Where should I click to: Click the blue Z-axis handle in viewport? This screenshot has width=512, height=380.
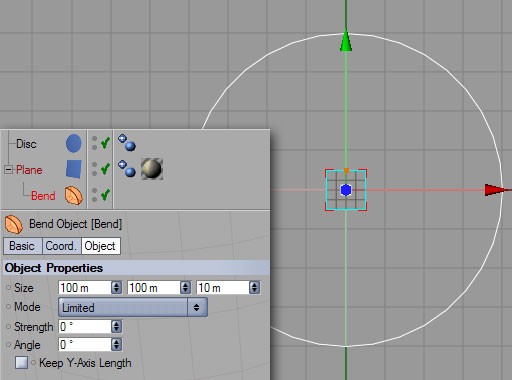346,190
